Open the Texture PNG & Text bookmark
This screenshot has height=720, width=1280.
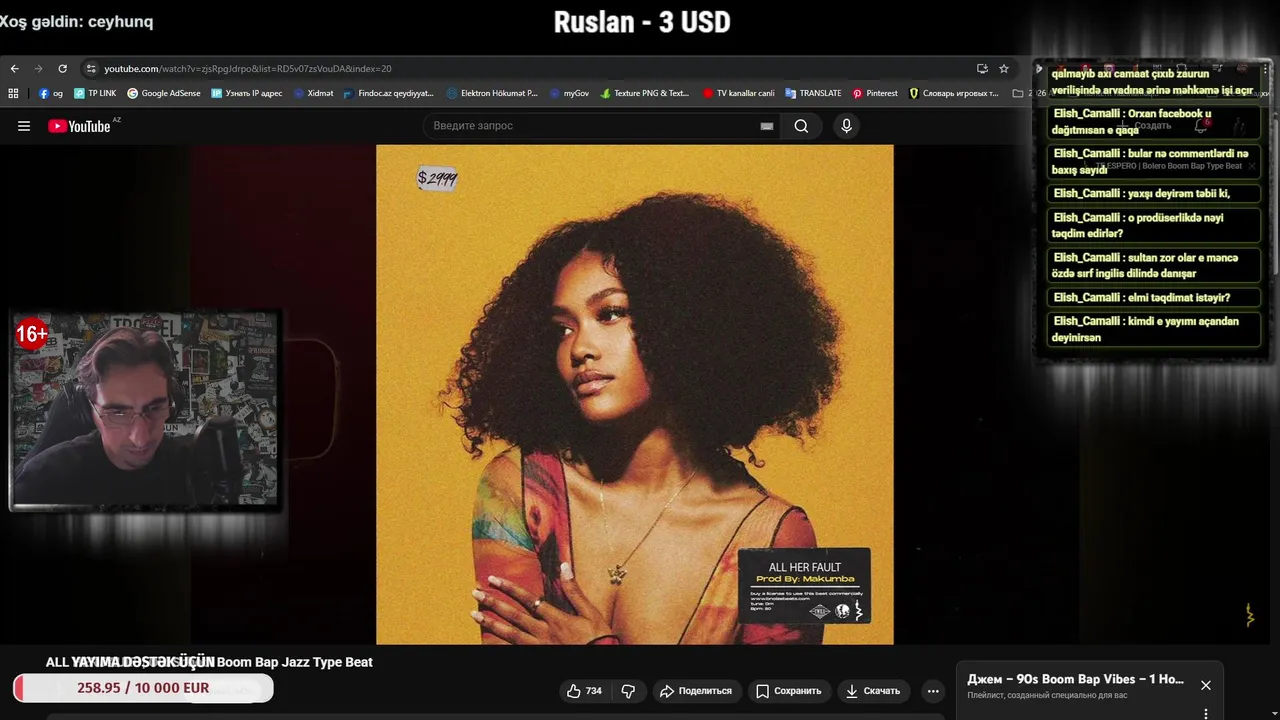pos(645,93)
